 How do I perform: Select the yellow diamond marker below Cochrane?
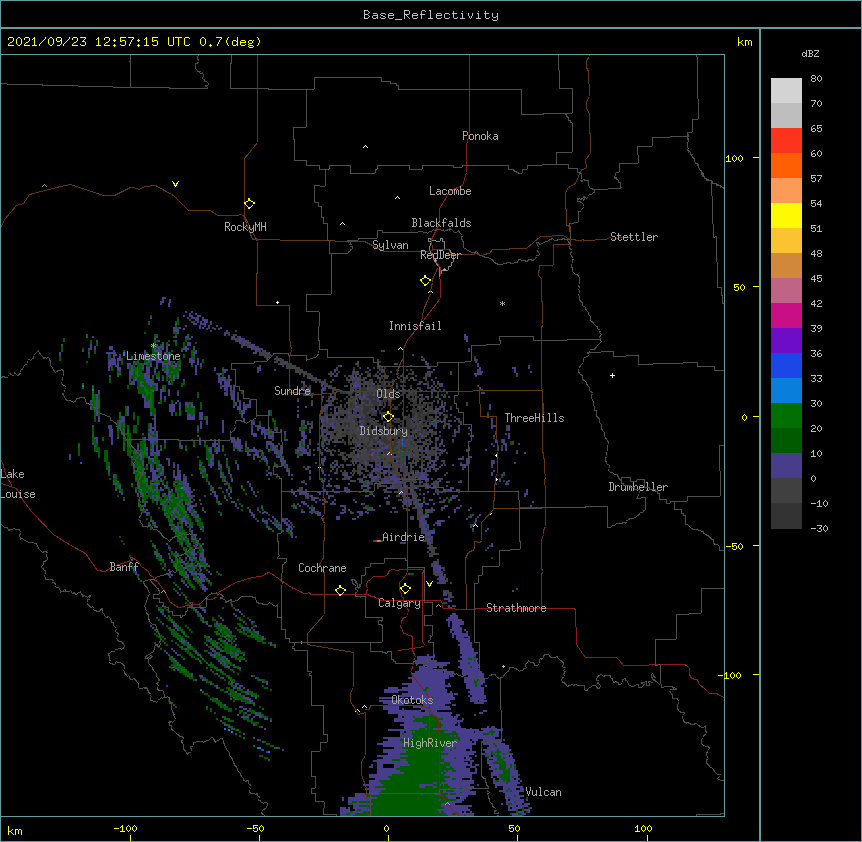point(340,590)
